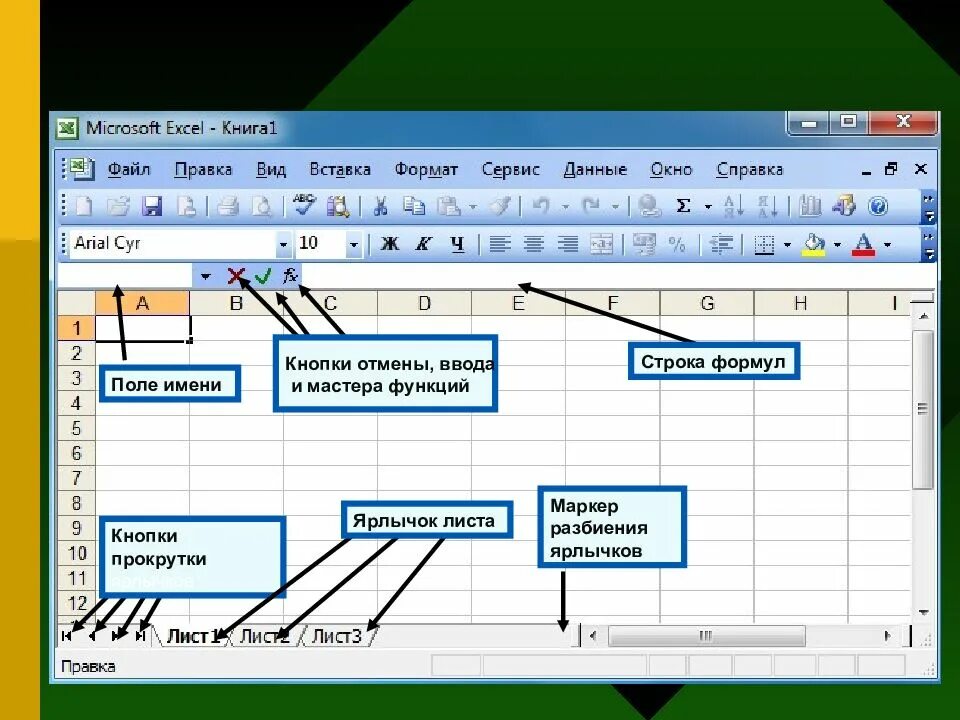Expand the Name Box dropdown arrow
The width and height of the screenshot is (960, 720).
205,276
